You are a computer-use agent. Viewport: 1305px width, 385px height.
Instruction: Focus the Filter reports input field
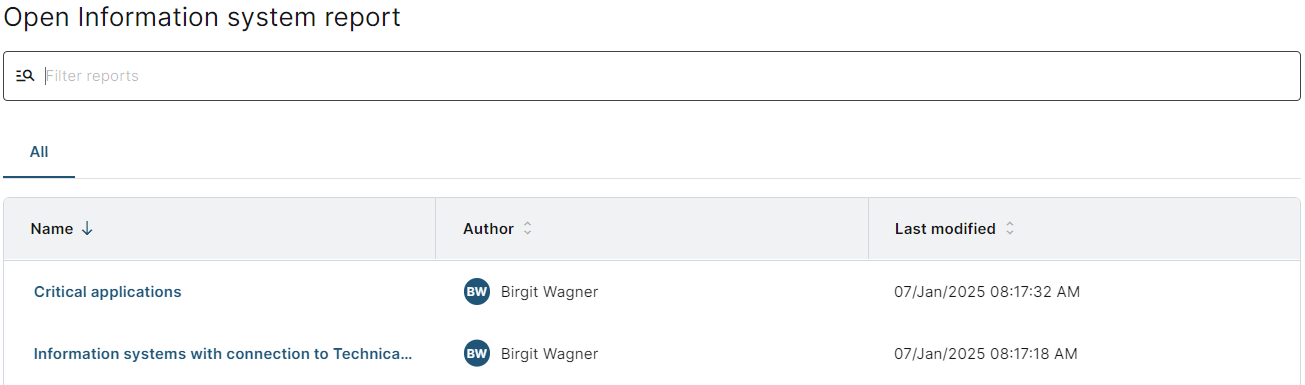pos(670,76)
